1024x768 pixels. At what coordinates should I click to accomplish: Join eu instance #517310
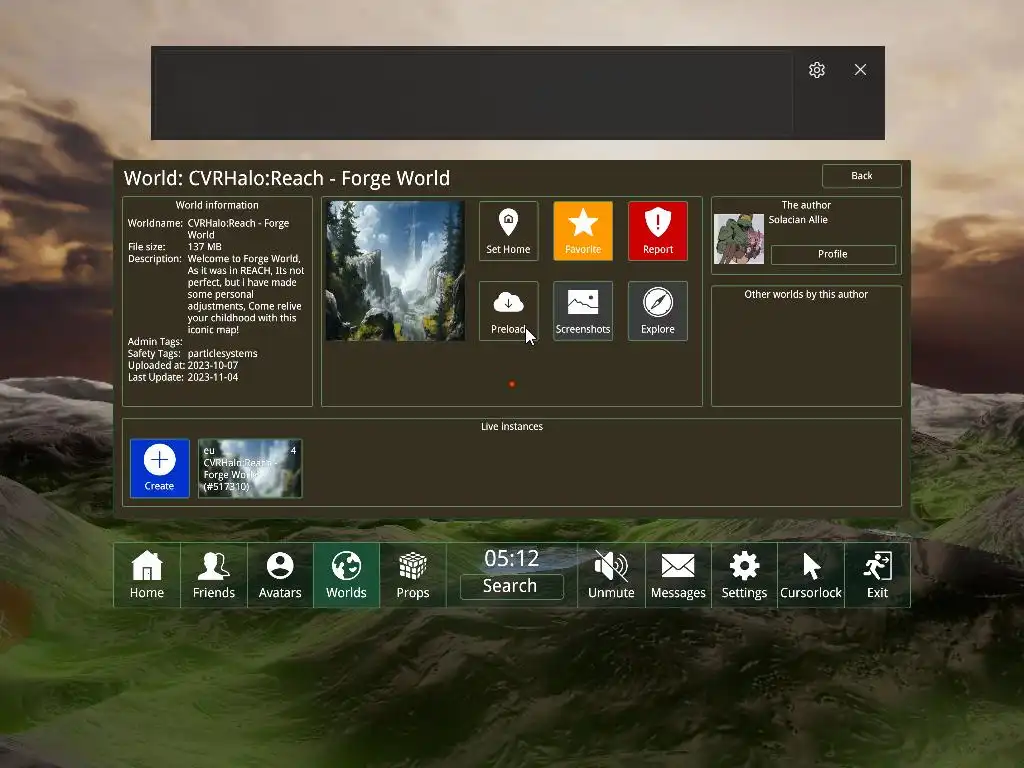pos(249,468)
